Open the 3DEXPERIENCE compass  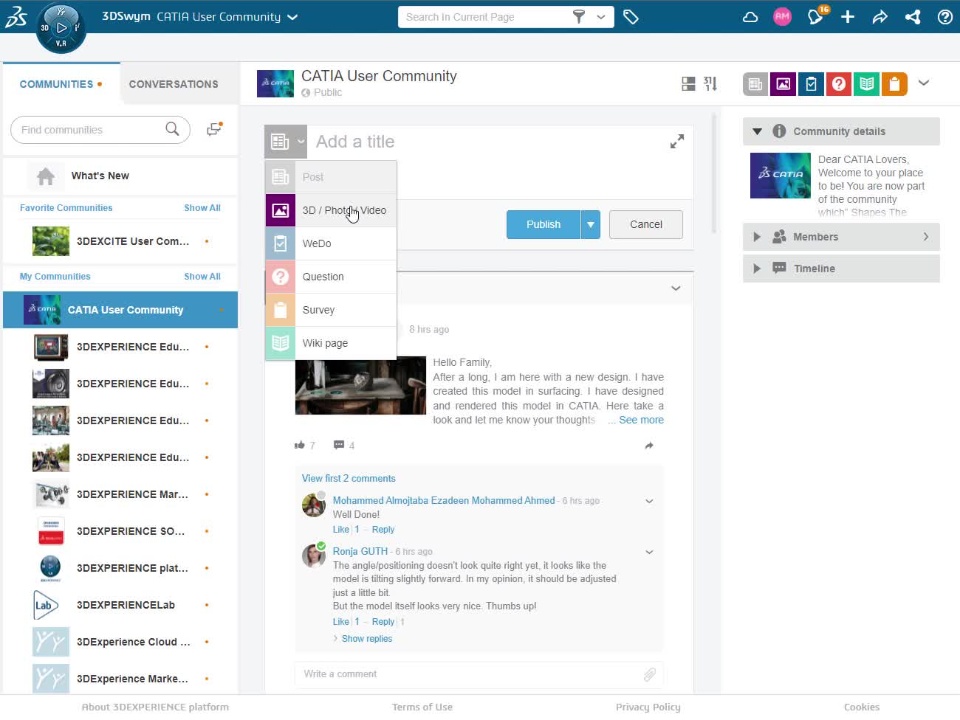pyautogui.click(x=61, y=28)
